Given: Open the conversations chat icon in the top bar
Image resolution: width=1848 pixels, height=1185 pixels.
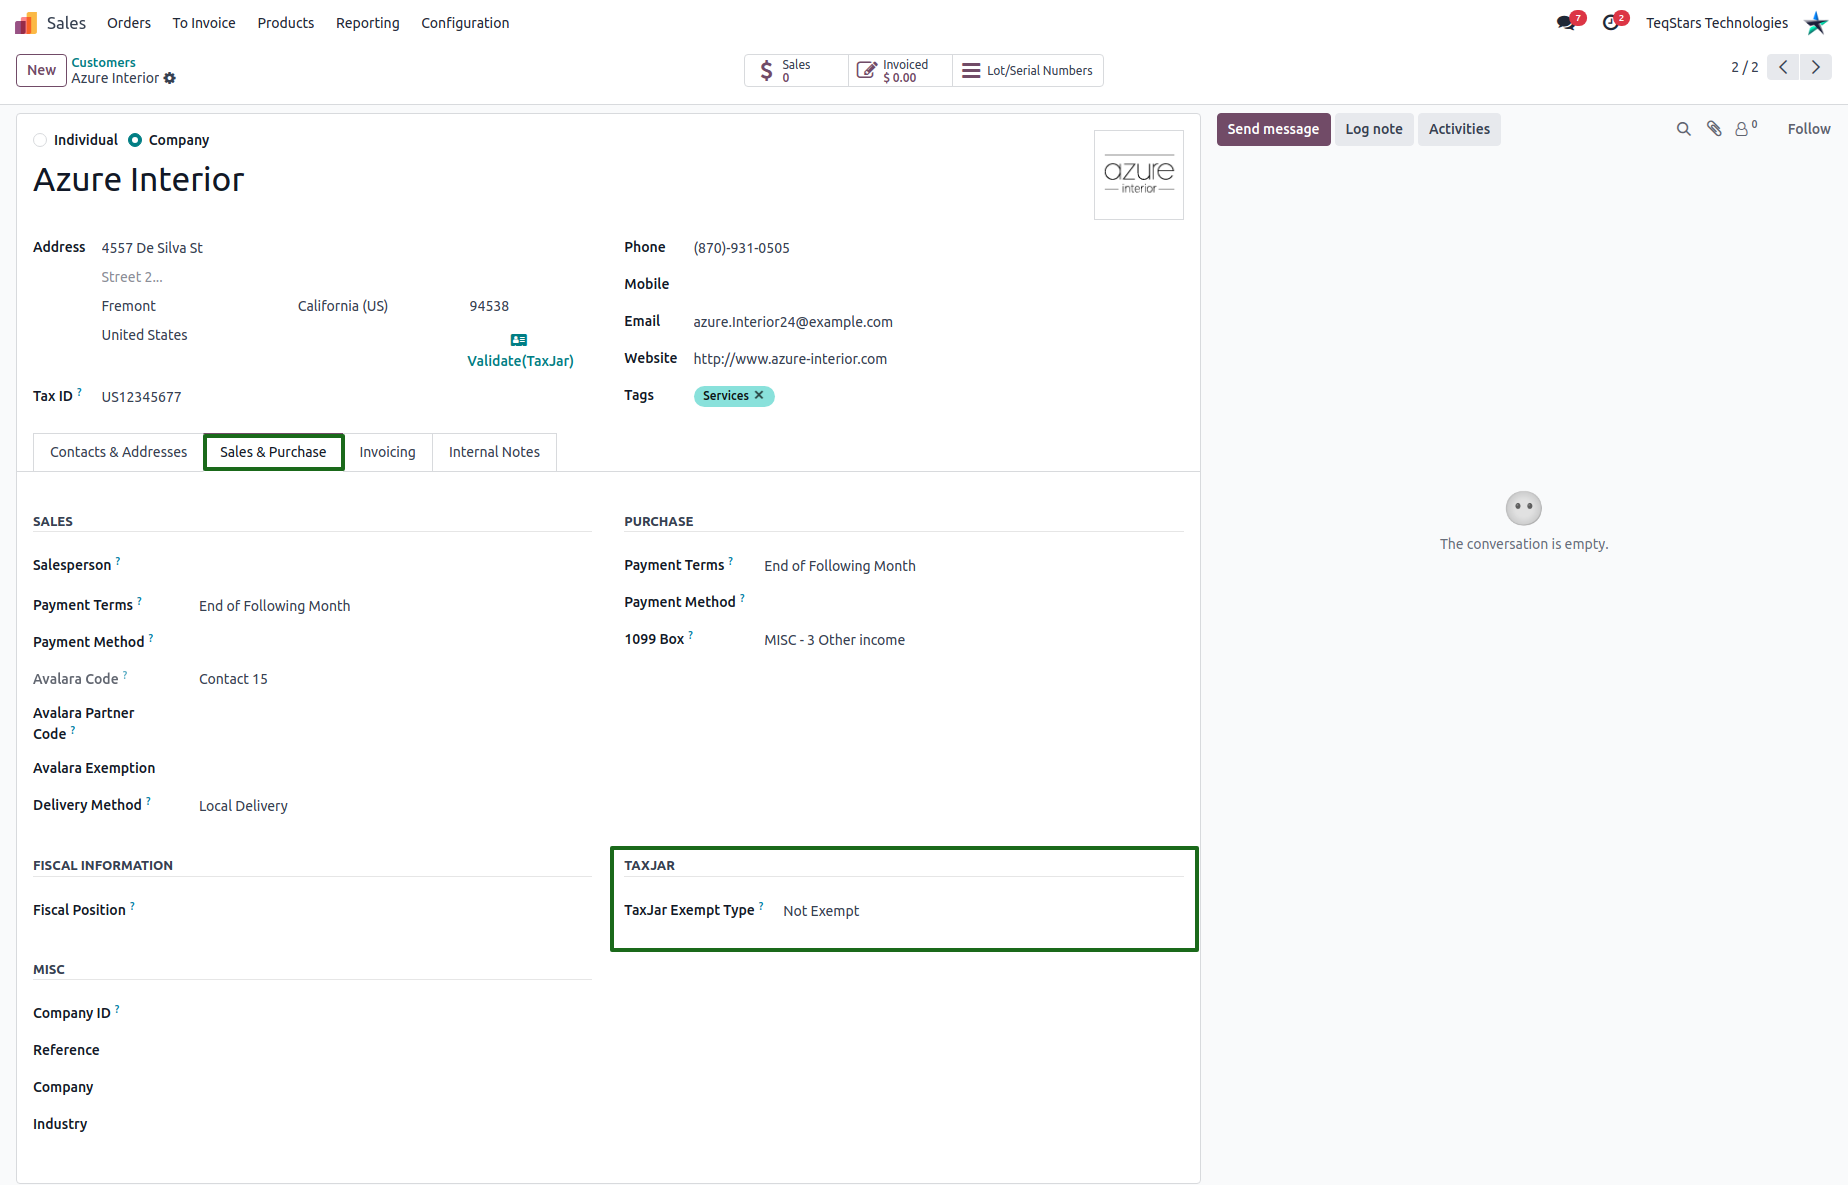Looking at the screenshot, I should [1567, 23].
